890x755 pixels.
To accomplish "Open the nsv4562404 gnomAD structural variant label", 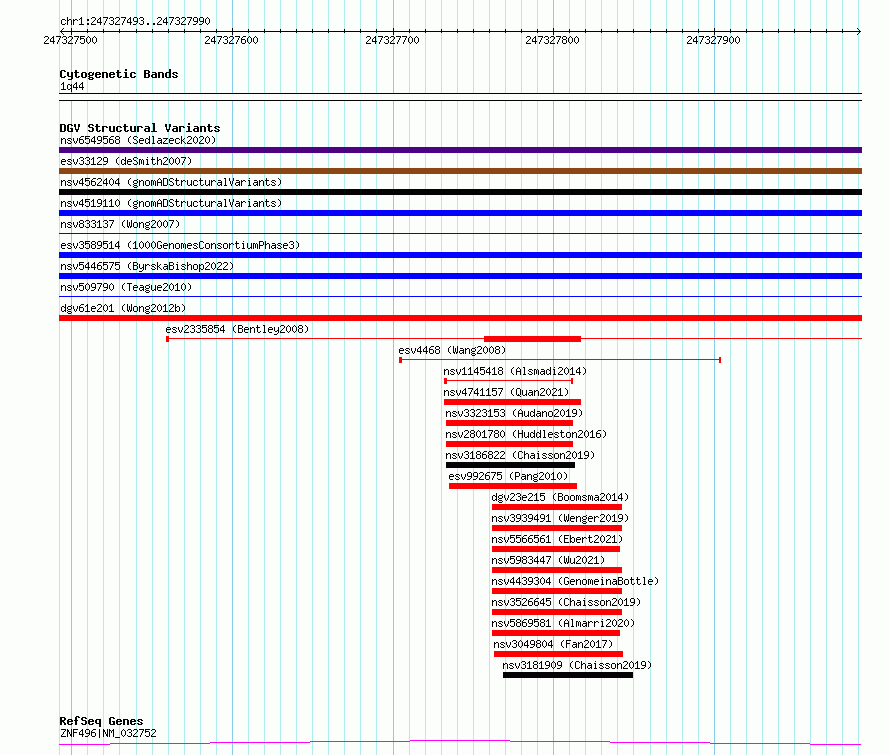I will [x=170, y=182].
